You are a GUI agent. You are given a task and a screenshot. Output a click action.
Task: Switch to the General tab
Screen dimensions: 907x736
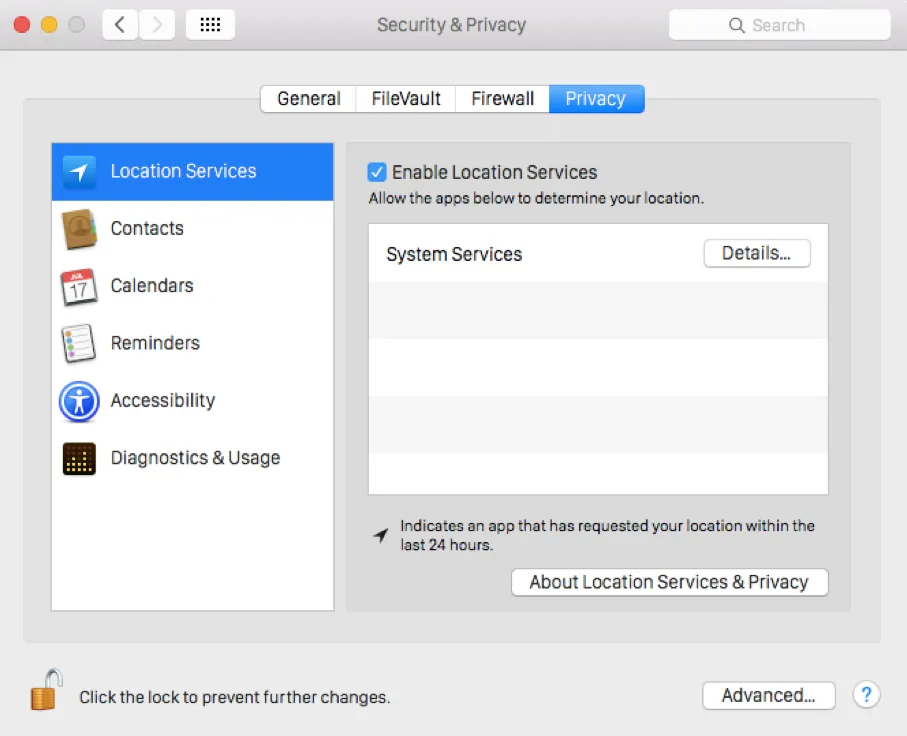coord(309,99)
